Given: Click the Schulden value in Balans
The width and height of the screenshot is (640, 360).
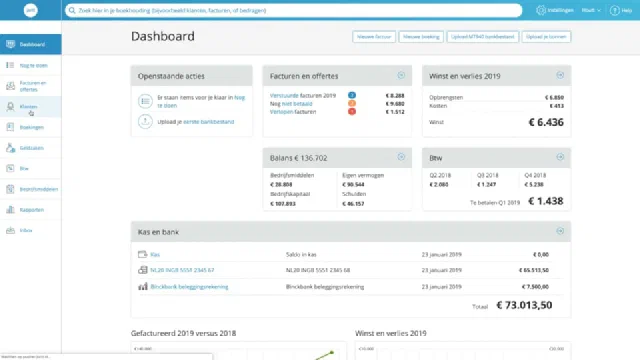Looking at the screenshot, I should 353,204.
